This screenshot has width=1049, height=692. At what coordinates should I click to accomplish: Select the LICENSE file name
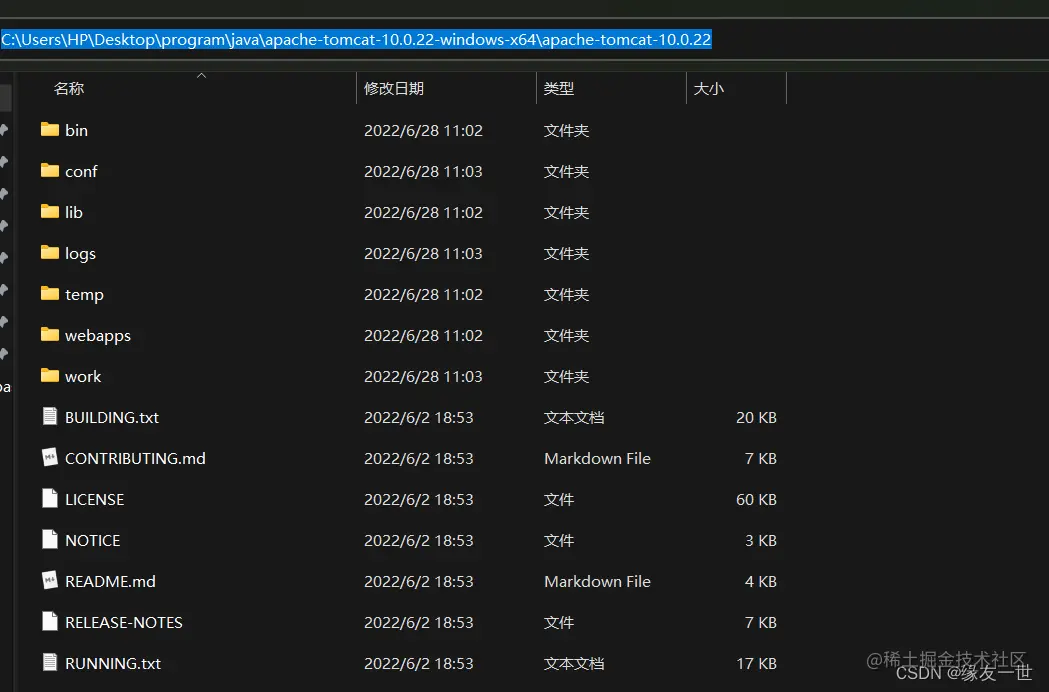[x=94, y=499]
